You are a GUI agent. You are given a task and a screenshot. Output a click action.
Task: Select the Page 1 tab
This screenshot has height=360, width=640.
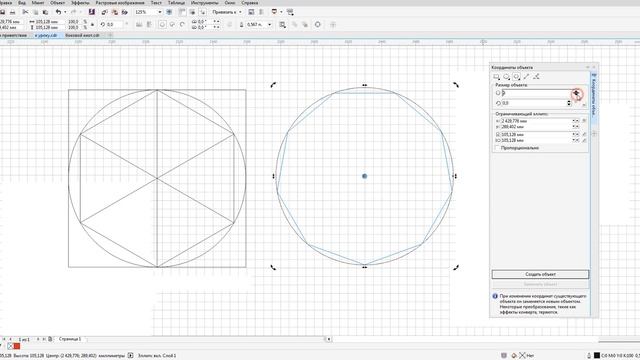70,339
